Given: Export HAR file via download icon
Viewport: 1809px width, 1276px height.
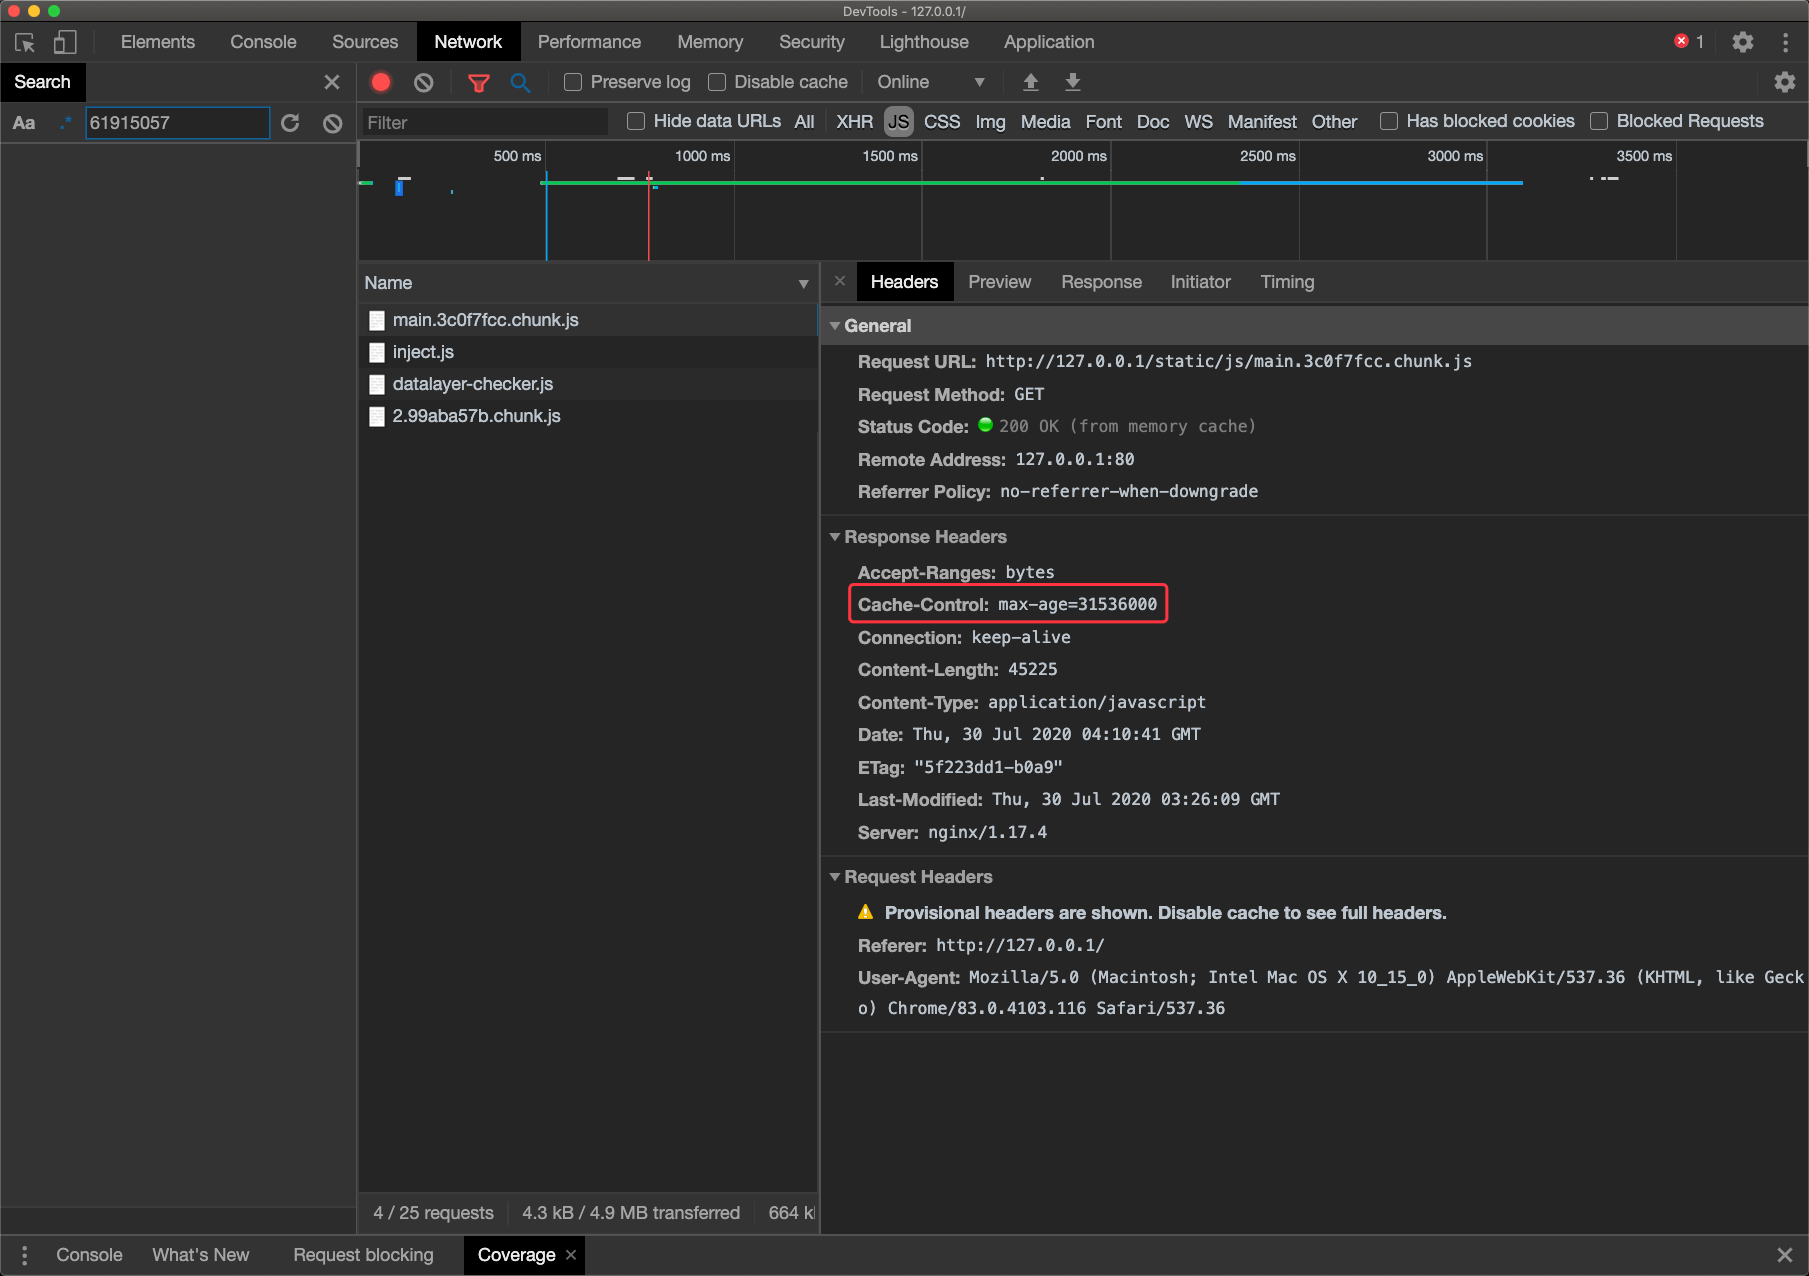Looking at the screenshot, I should (1071, 82).
